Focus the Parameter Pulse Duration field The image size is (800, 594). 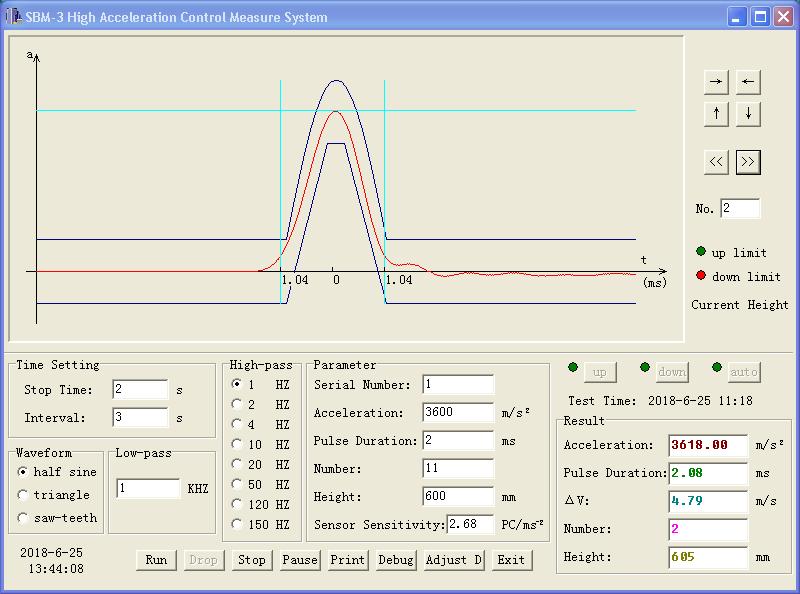[x=458, y=440]
